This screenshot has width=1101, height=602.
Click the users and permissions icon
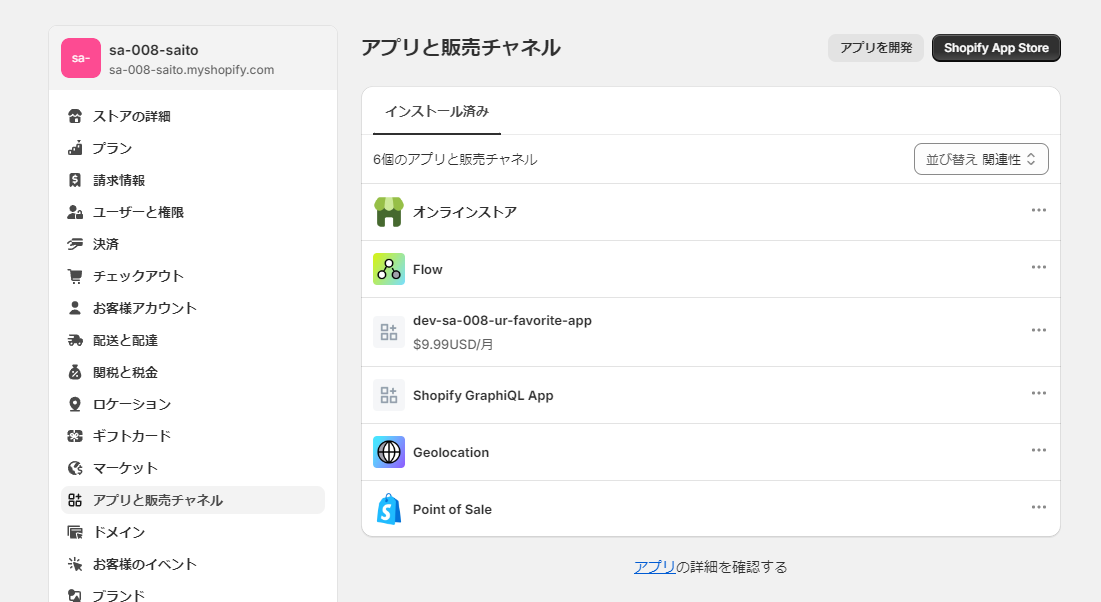pos(75,212)
